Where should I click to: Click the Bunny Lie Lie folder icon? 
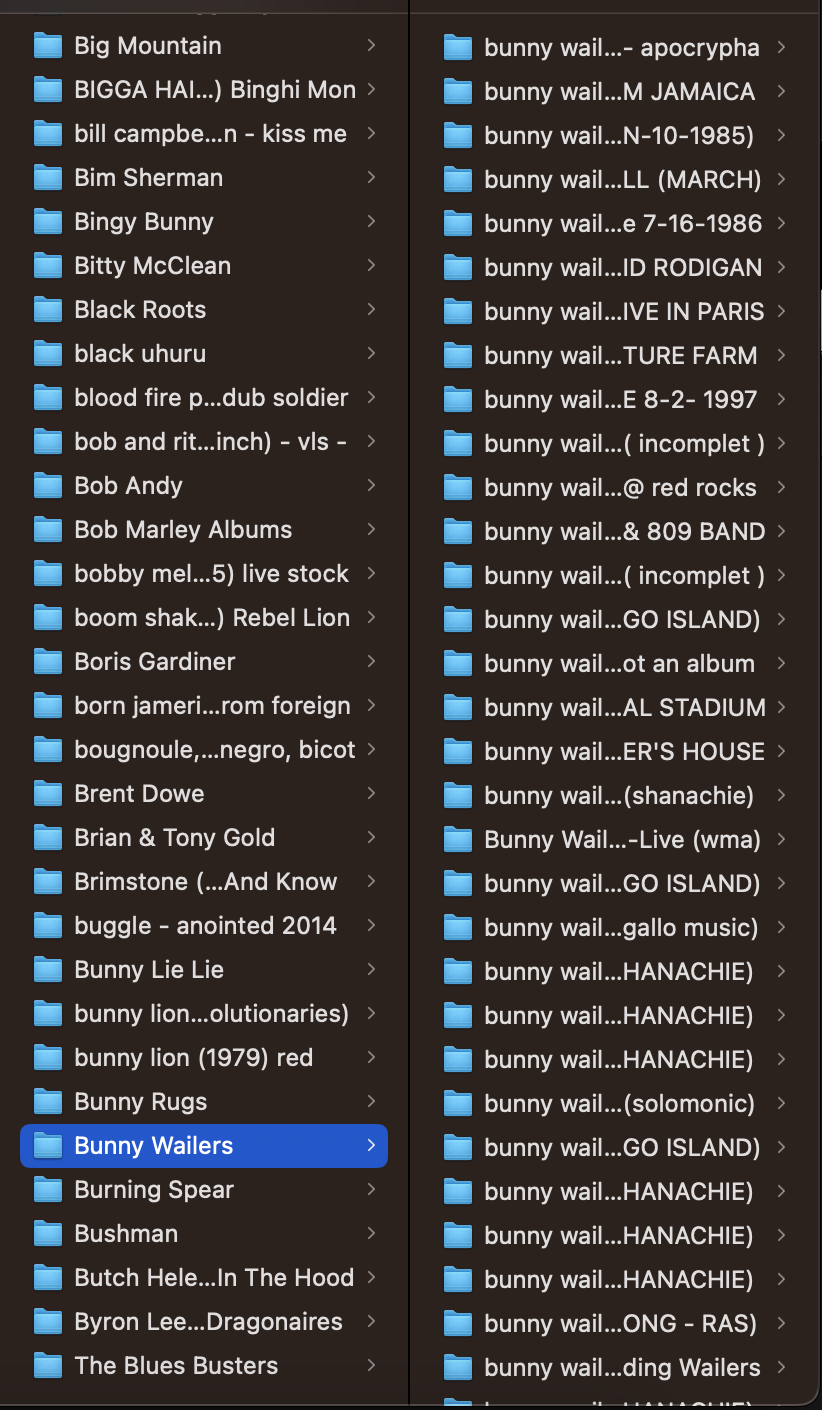pyautogui.click(x=48, y=970)
